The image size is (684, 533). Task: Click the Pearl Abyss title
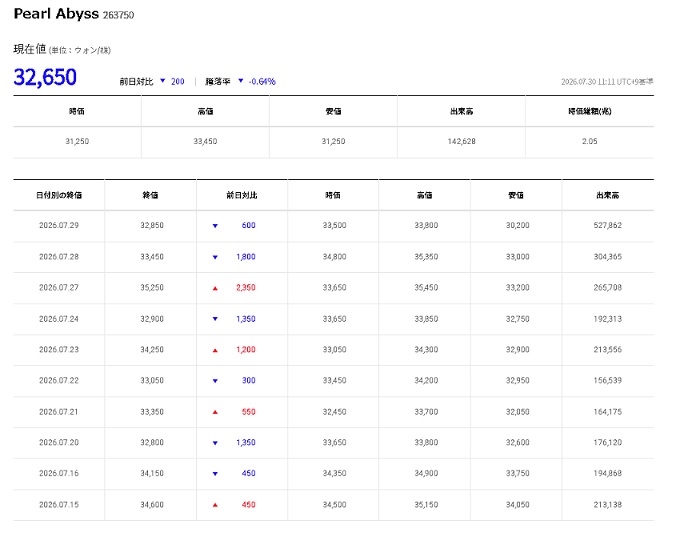[56, 14]
